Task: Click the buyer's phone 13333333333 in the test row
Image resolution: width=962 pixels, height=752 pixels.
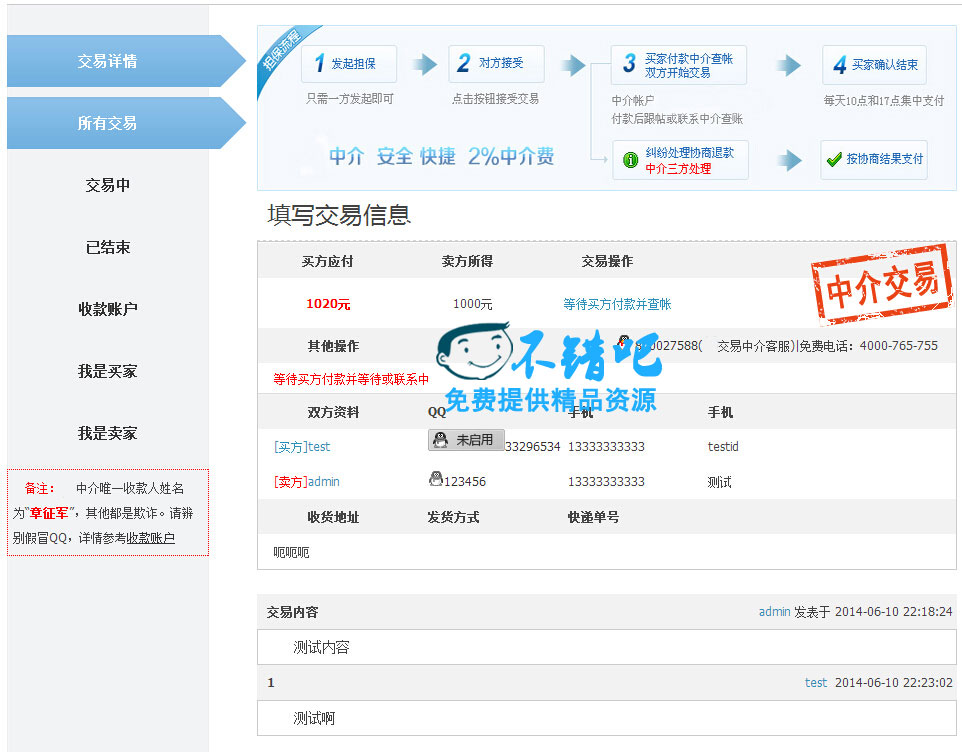Action: tap(606, 447)
